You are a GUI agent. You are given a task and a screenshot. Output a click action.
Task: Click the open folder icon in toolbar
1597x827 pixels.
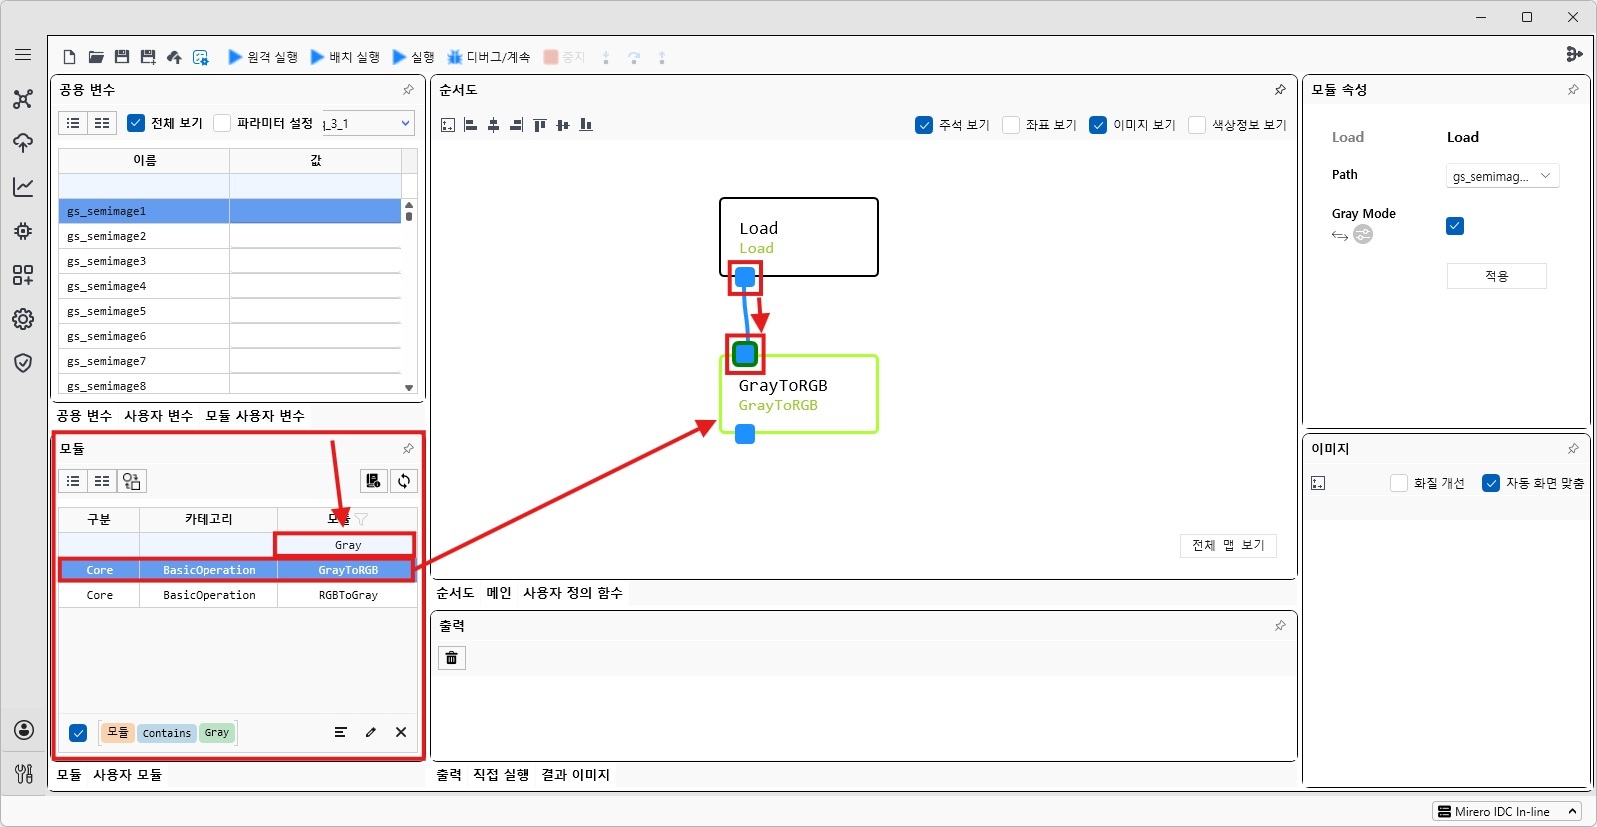[96, 57]
